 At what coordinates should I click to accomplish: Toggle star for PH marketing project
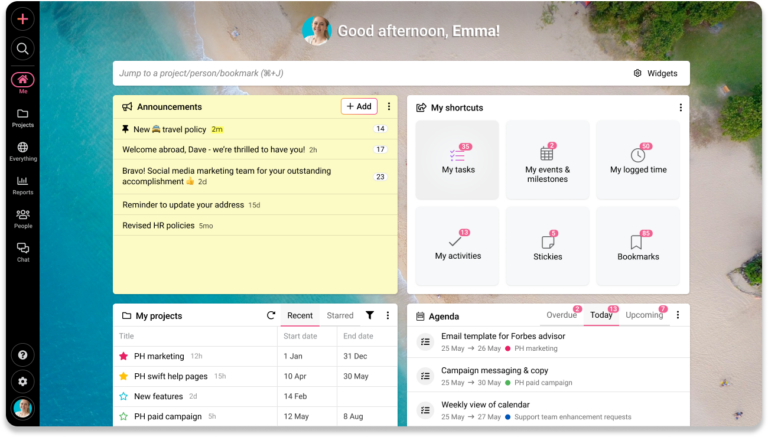click(124, 356)
